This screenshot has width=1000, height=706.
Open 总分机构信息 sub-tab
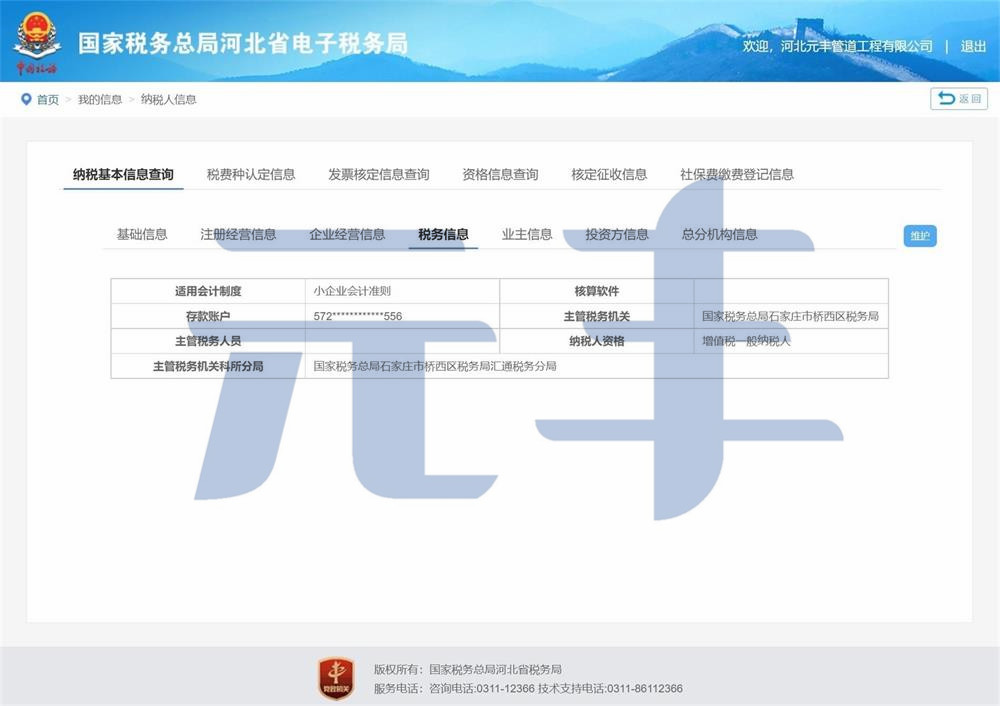[x=720, y=234]
